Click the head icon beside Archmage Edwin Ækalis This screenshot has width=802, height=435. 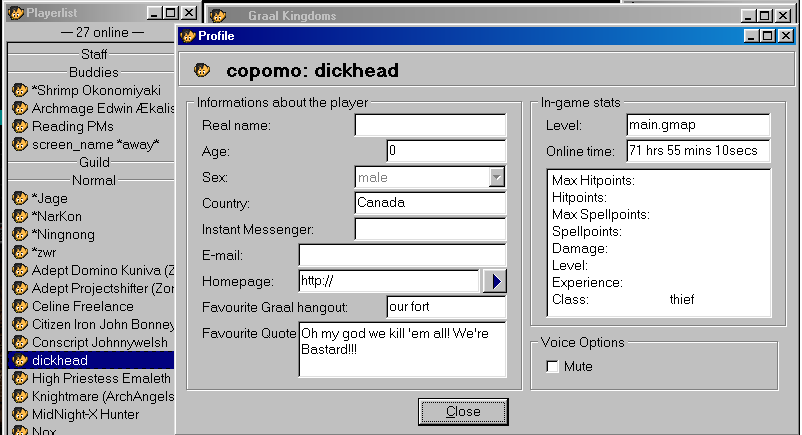pos(19,108)
